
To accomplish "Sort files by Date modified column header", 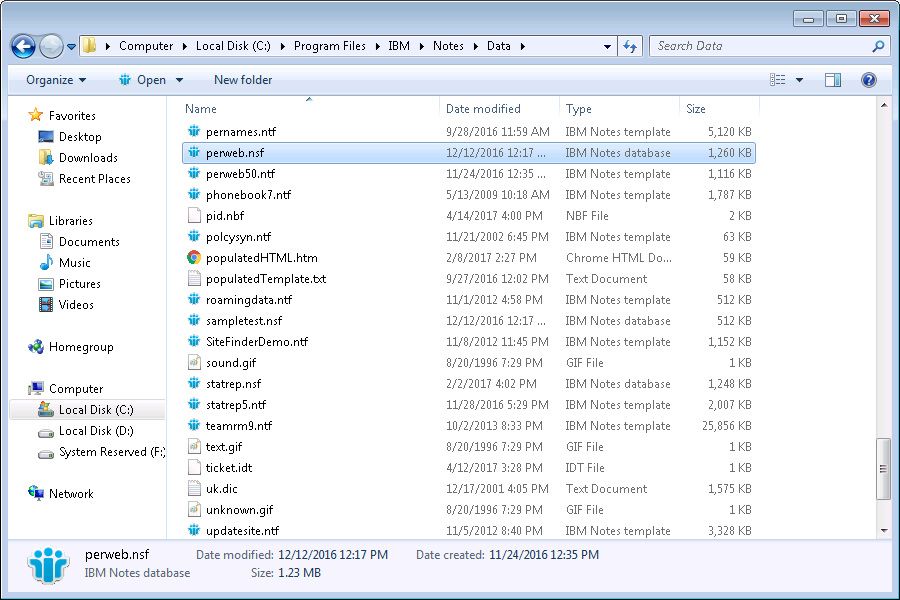I will [x=483, y=109].
